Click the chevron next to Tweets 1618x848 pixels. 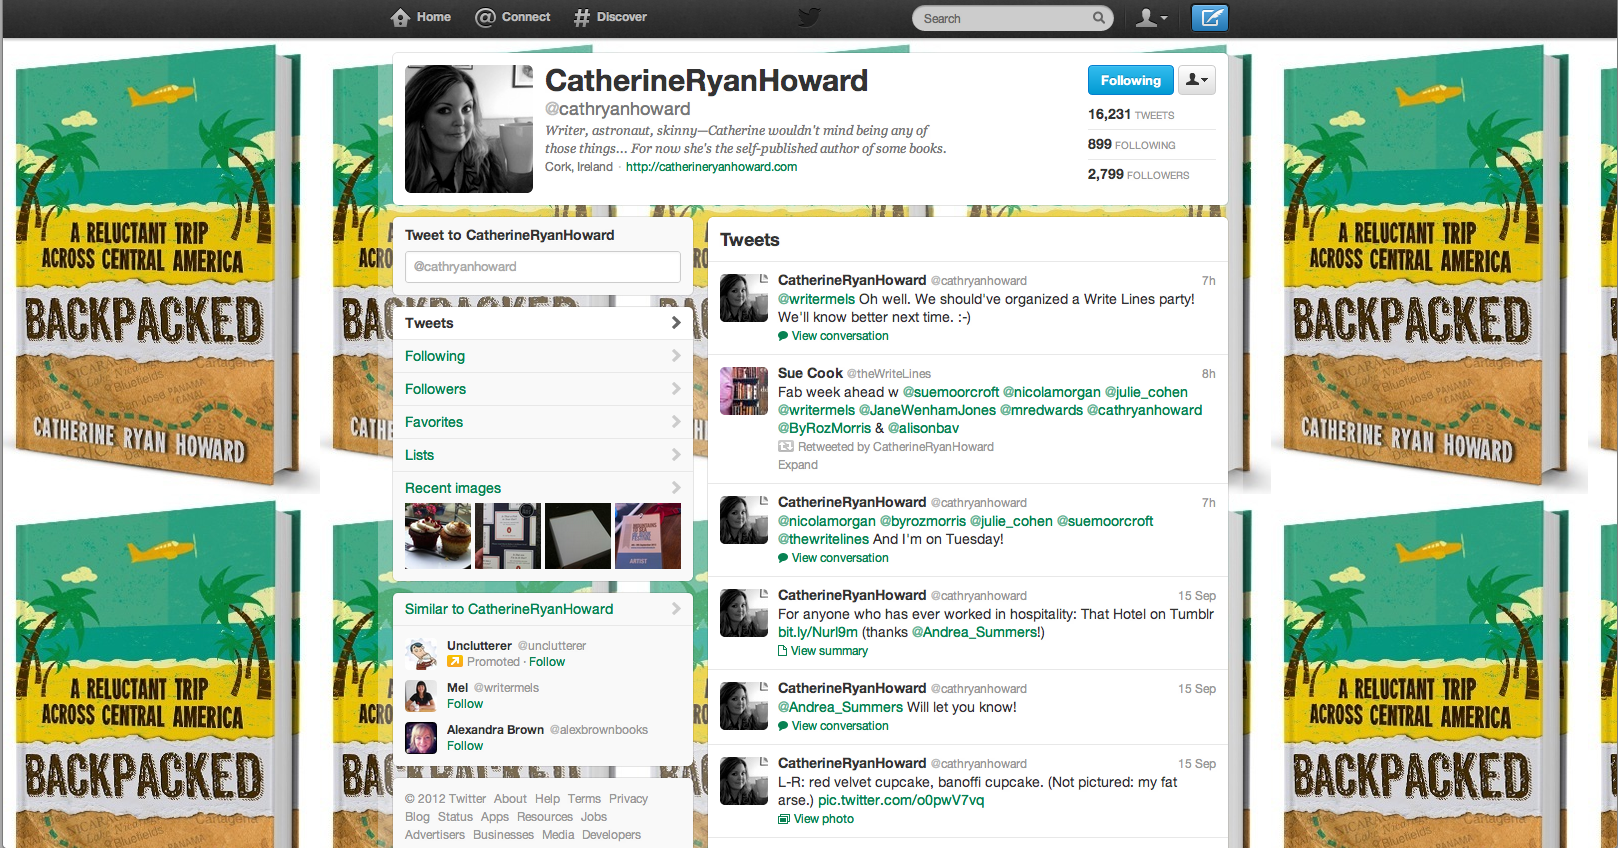[676, 323]
